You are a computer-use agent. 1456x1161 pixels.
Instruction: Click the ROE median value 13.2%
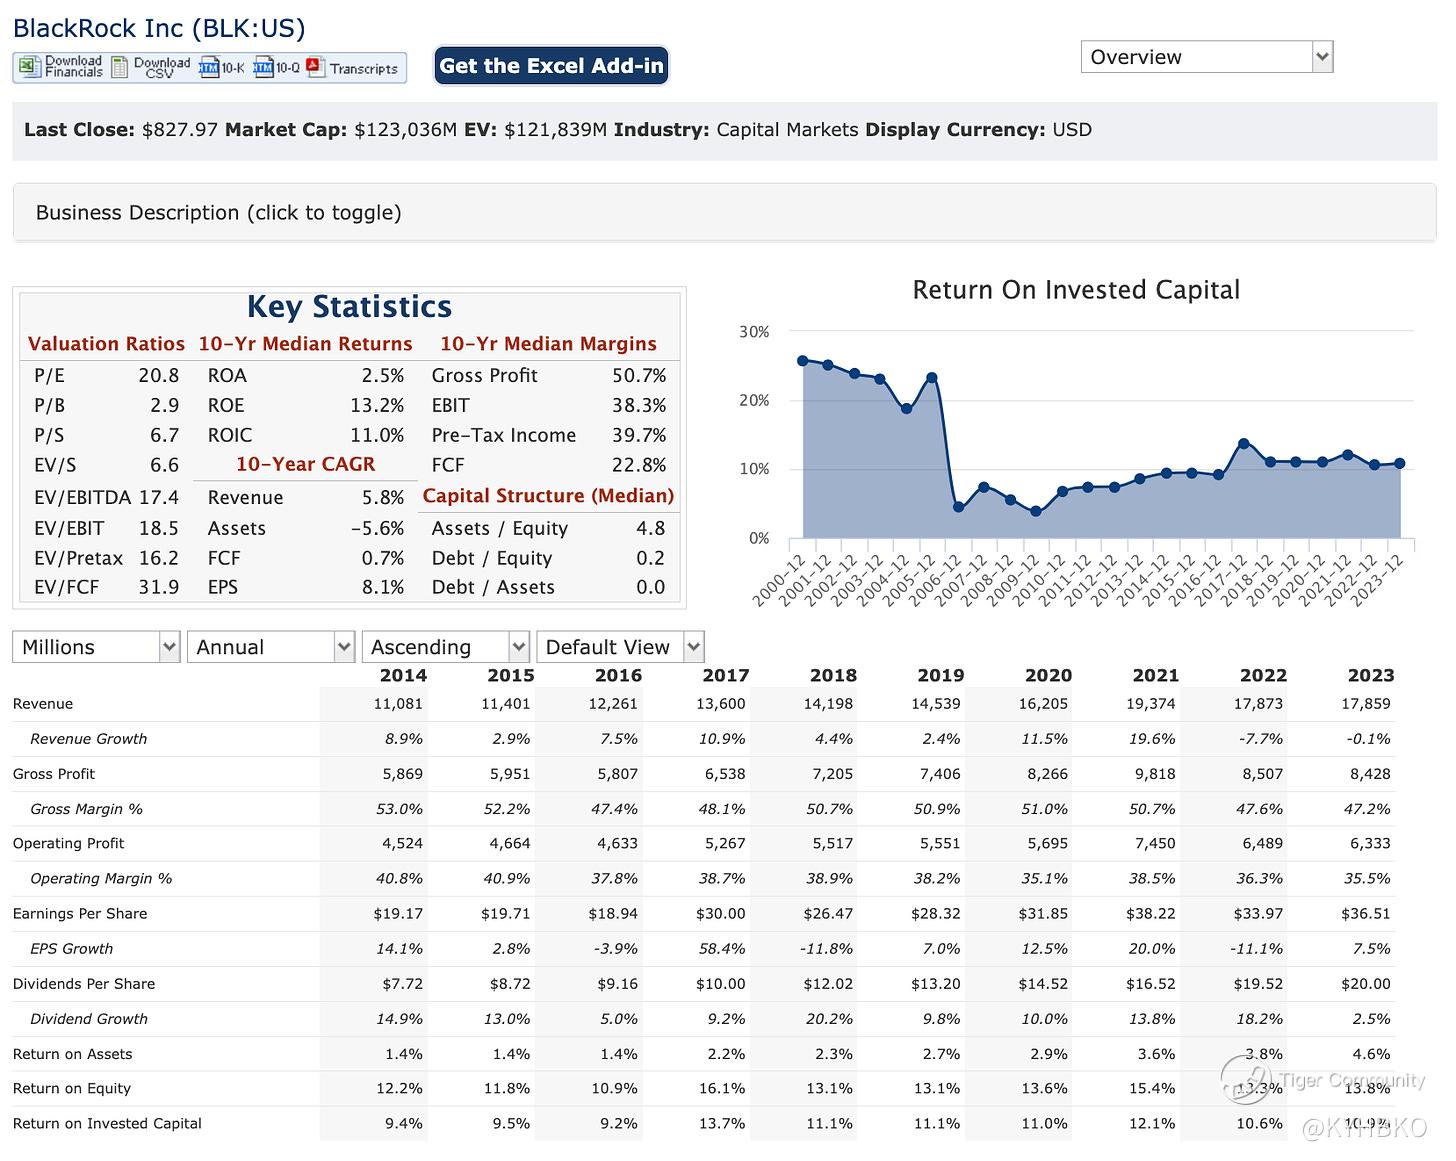pos(377,405)
